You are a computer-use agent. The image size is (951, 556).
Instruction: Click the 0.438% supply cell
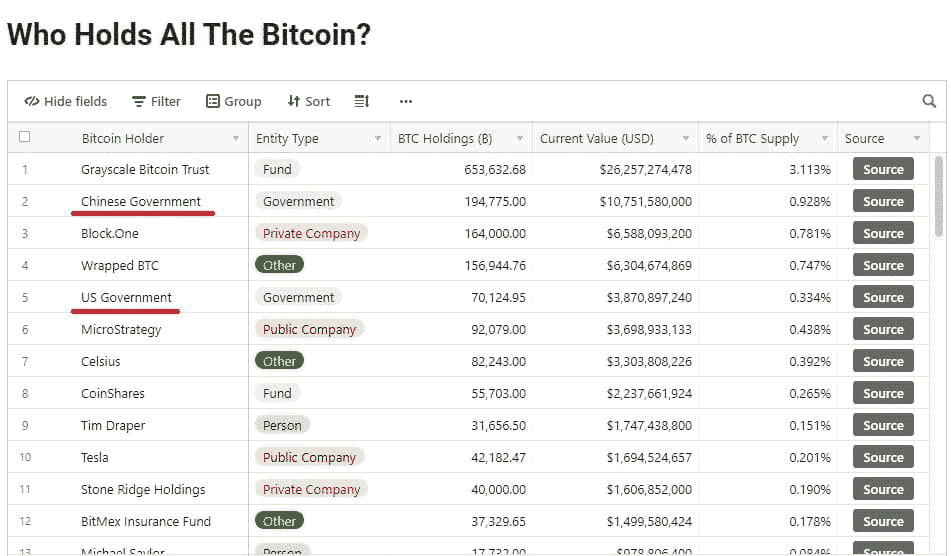tap(768, 329)
